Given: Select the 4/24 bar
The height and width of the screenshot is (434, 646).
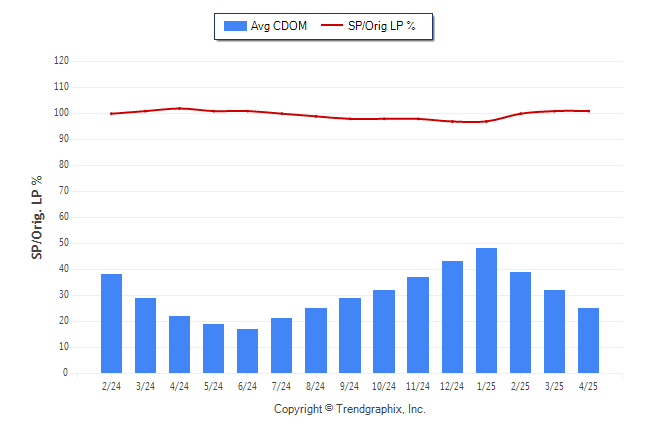Looking at the screenshot, I should click(179, 345).
